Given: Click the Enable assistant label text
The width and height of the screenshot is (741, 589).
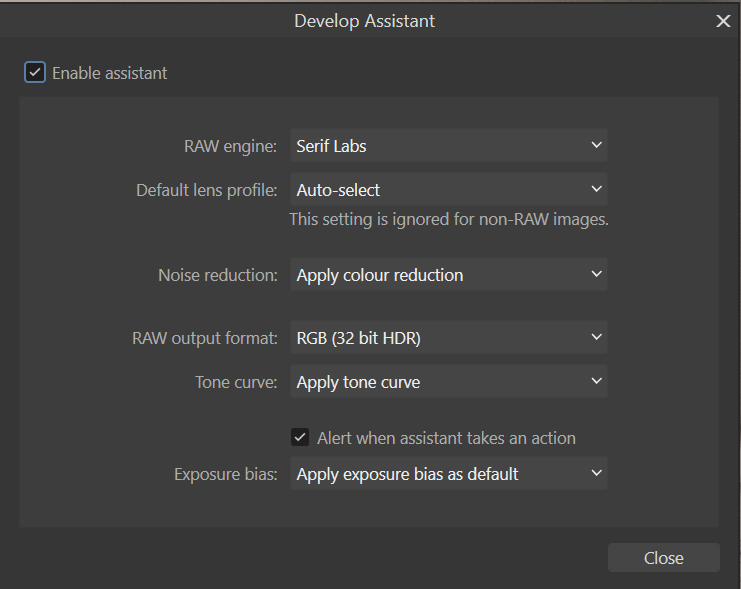Looking at the screenshot, I should tap(110, 73).
